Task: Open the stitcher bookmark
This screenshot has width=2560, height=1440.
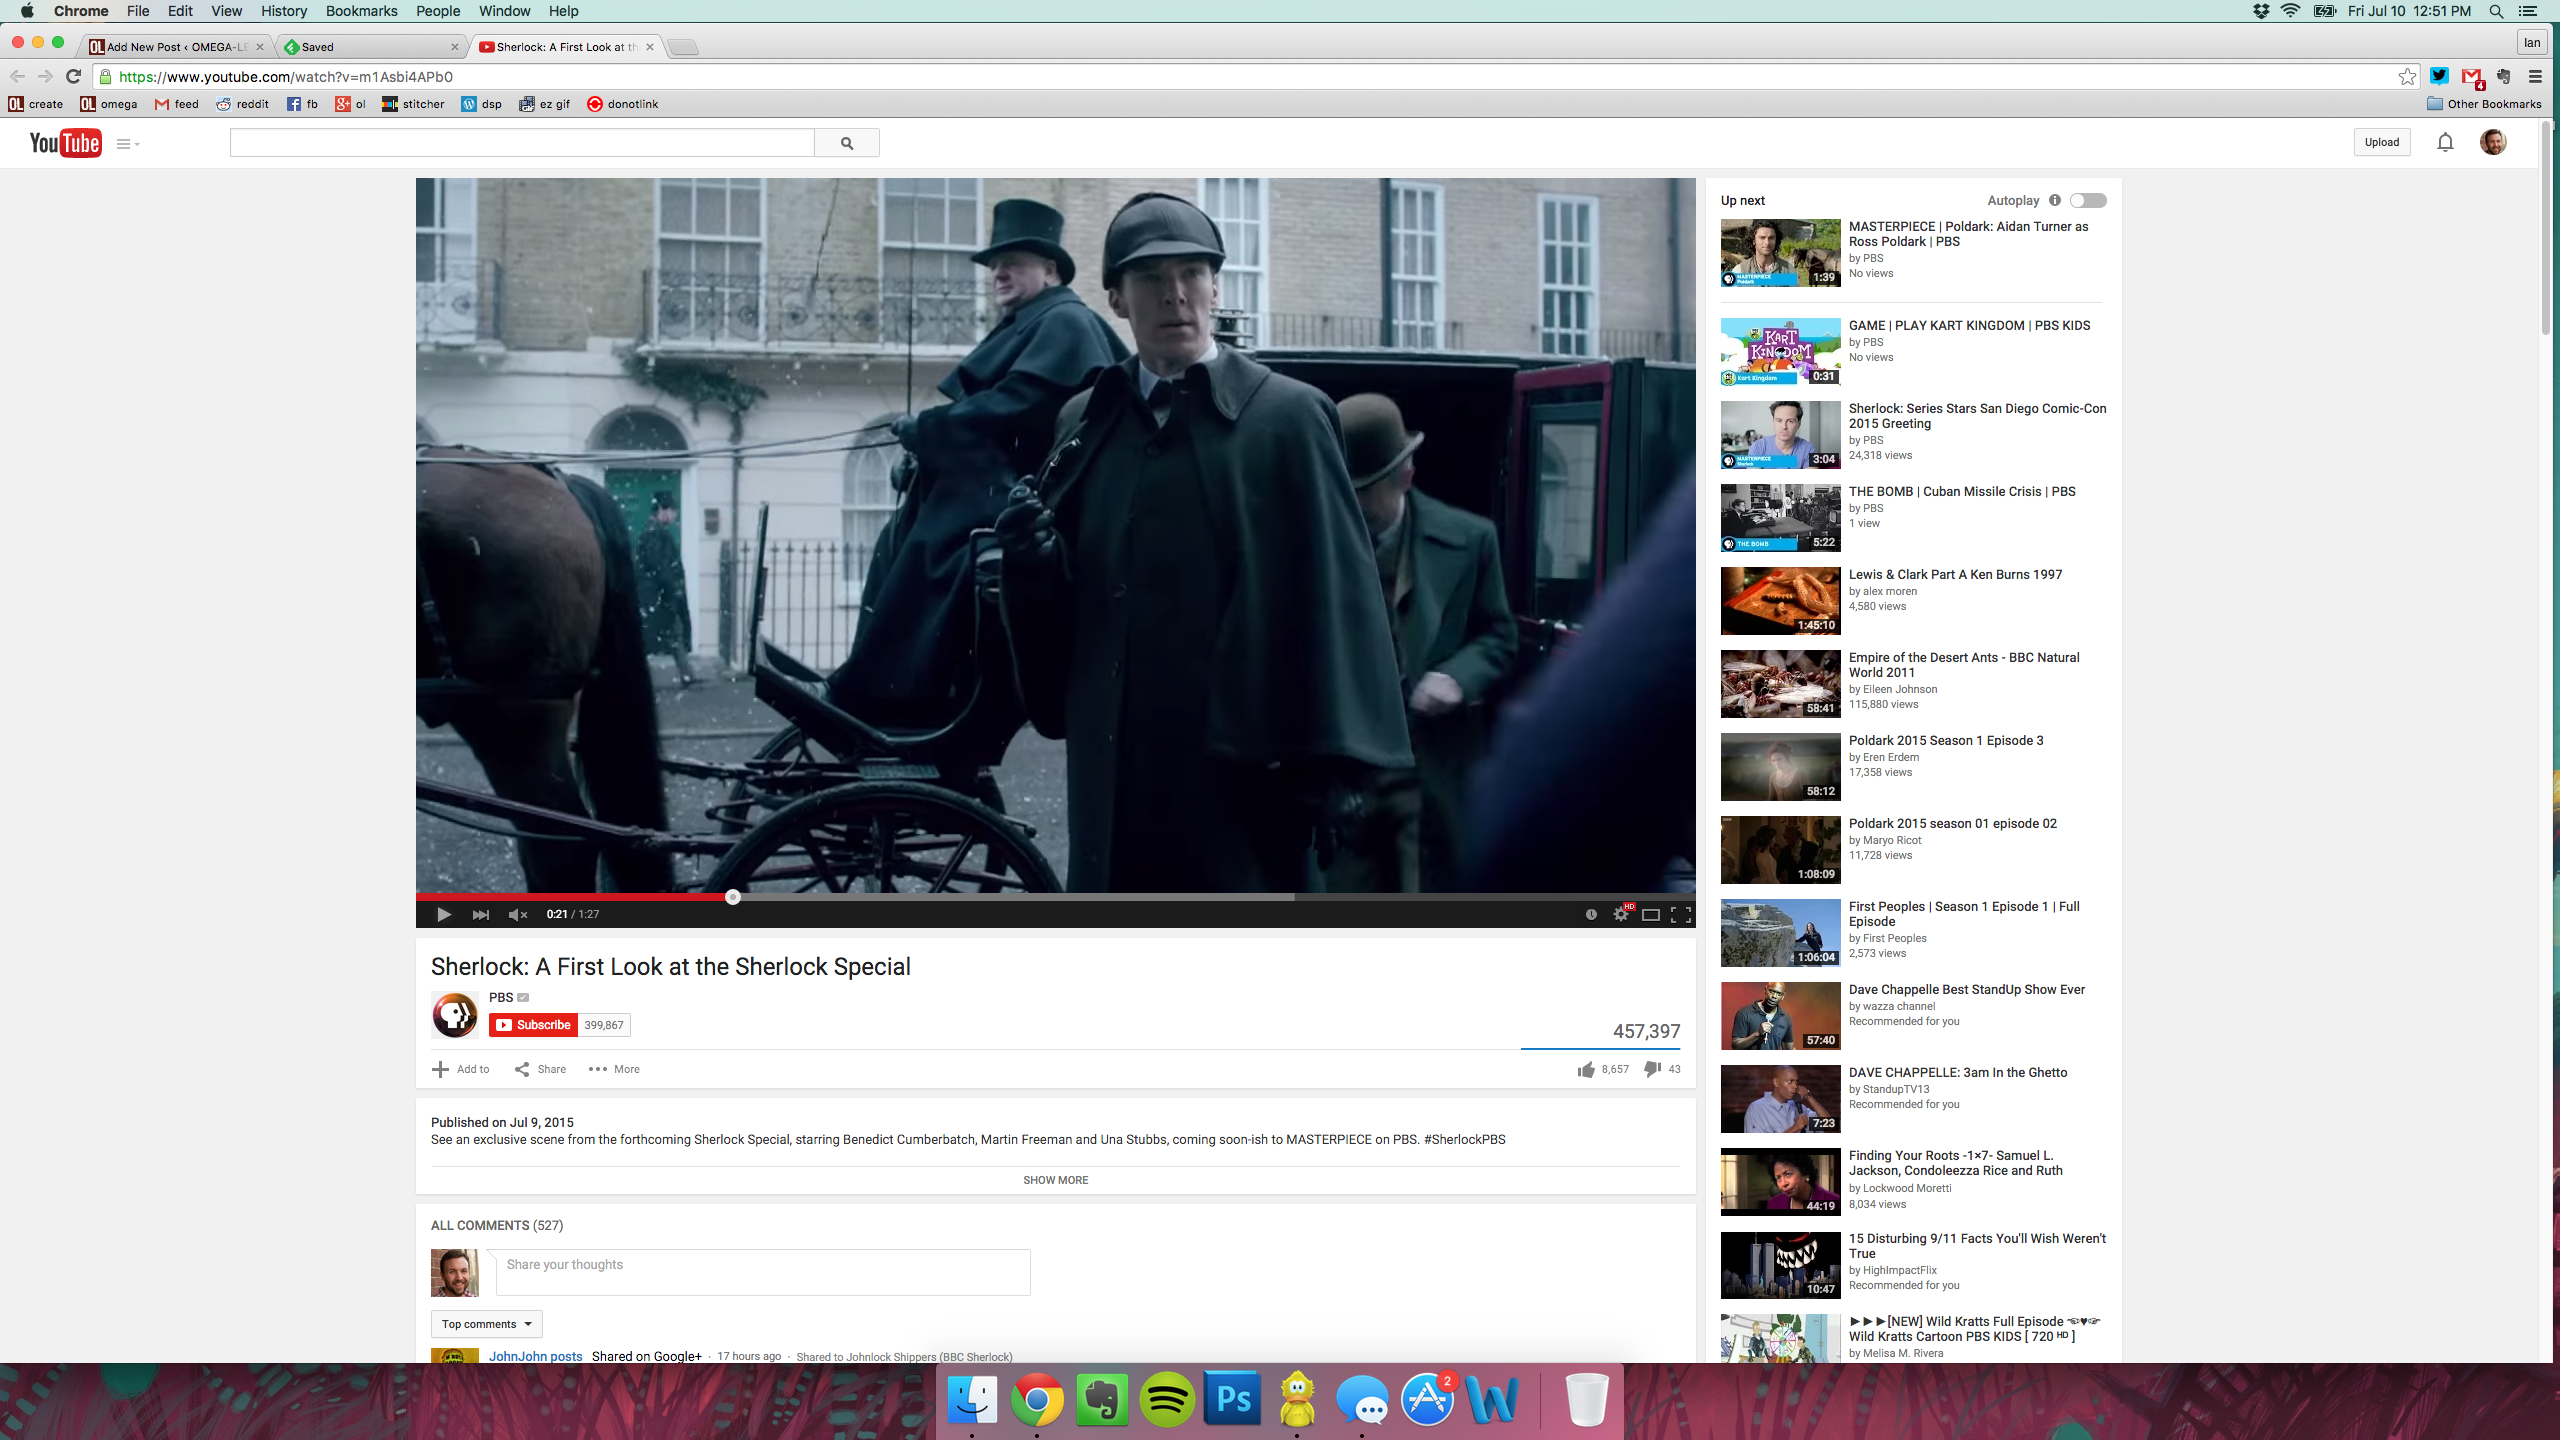Action: (x=413, y=104)
